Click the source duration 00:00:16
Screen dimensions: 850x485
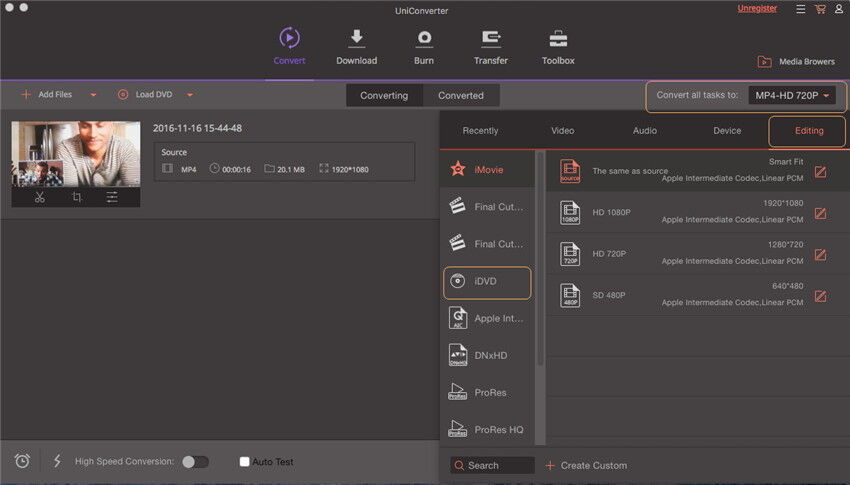tap(236, 170)
